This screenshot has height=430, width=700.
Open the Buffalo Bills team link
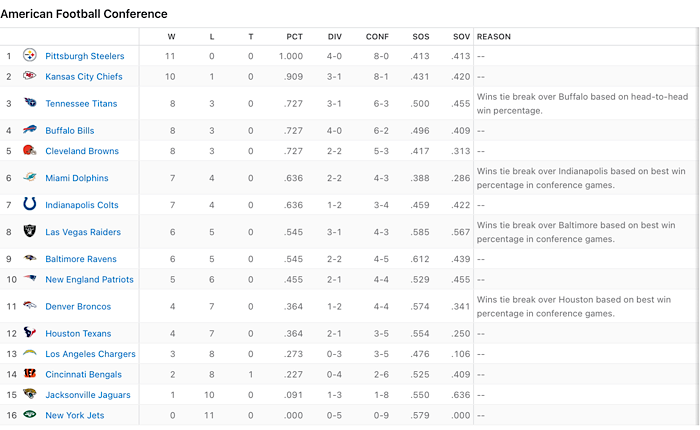pyautogui.click(x=70, y=130)
